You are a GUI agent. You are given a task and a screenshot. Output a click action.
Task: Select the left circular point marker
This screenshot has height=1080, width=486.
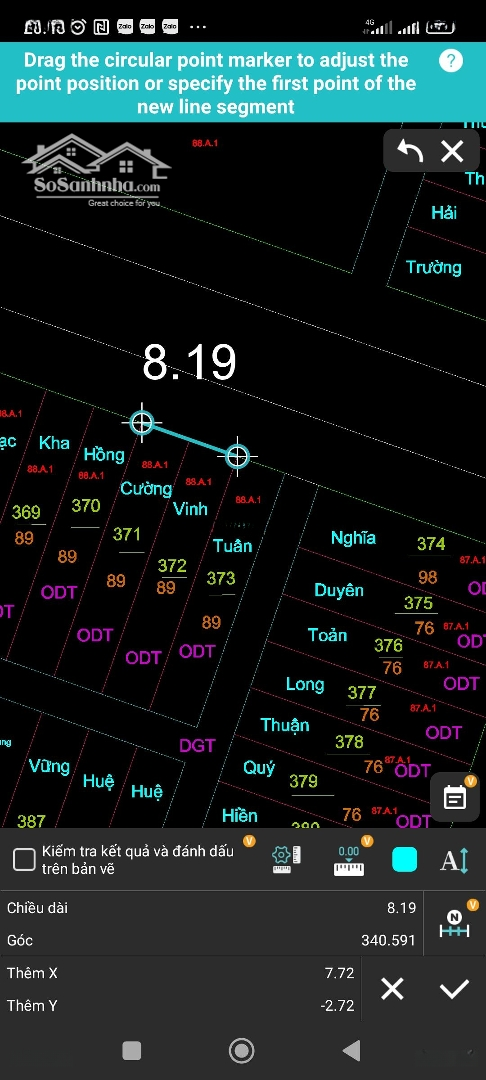142,422
